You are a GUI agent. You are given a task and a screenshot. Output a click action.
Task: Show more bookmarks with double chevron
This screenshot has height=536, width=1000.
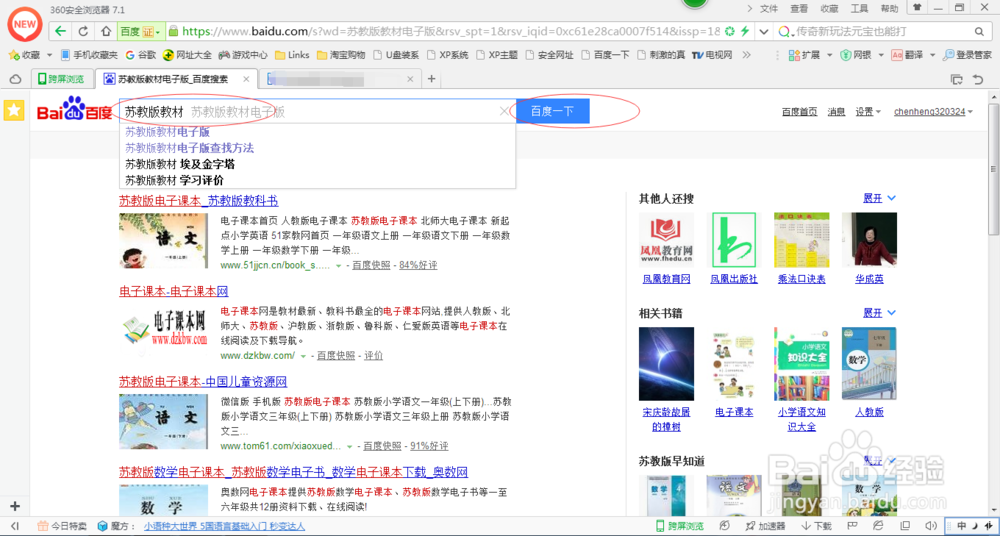(747, 55)
